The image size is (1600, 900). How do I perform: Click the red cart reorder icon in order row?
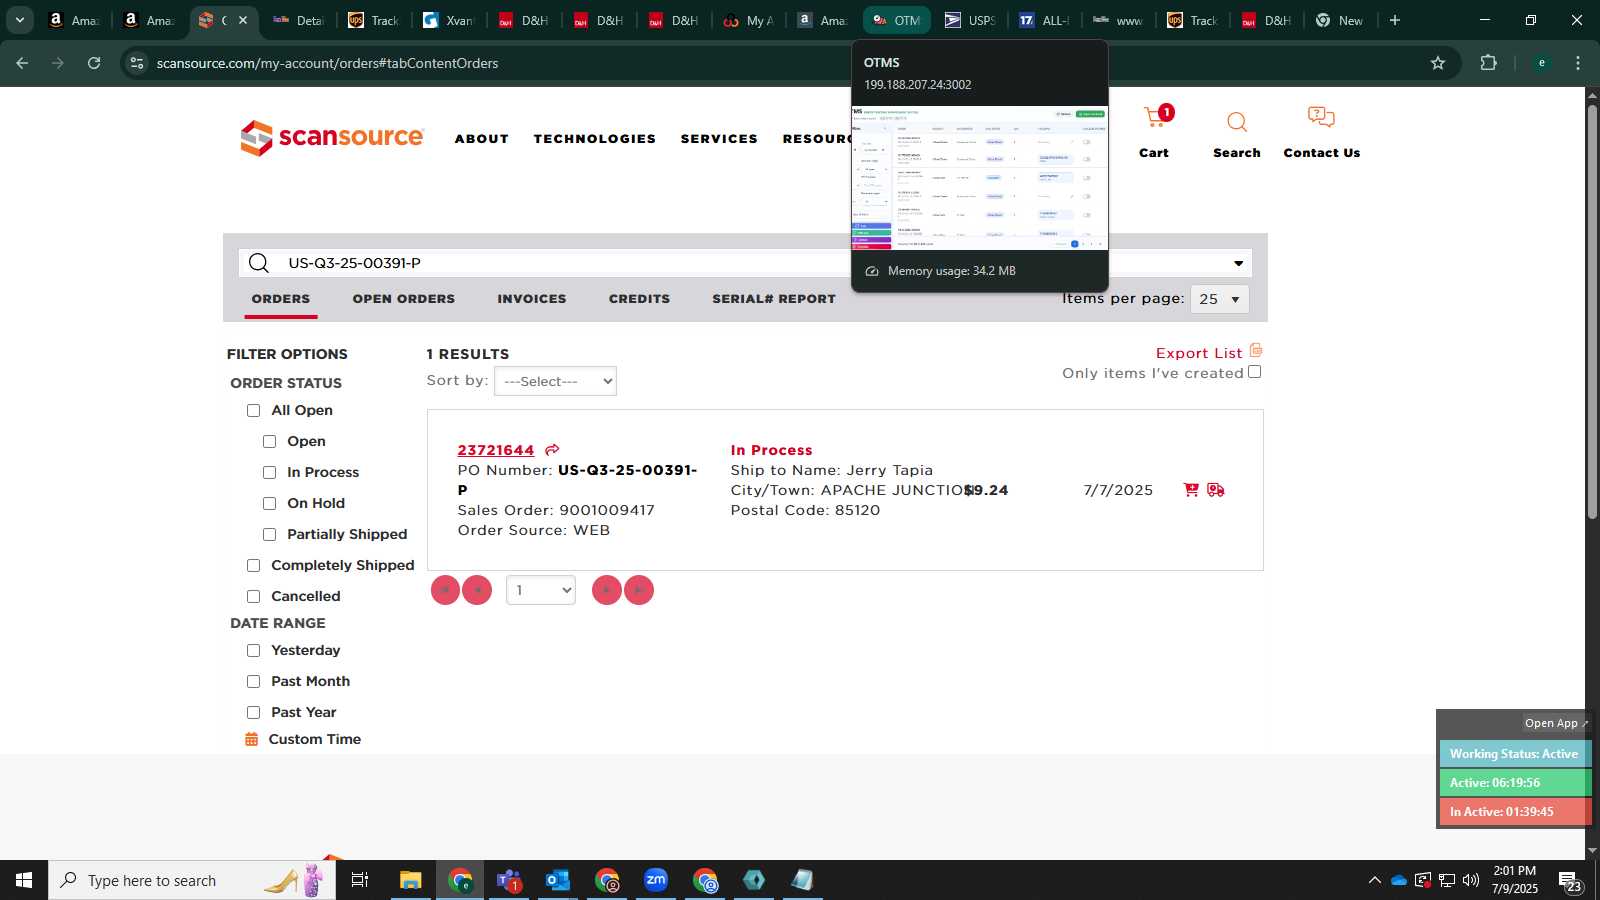tap(1190, 490)
